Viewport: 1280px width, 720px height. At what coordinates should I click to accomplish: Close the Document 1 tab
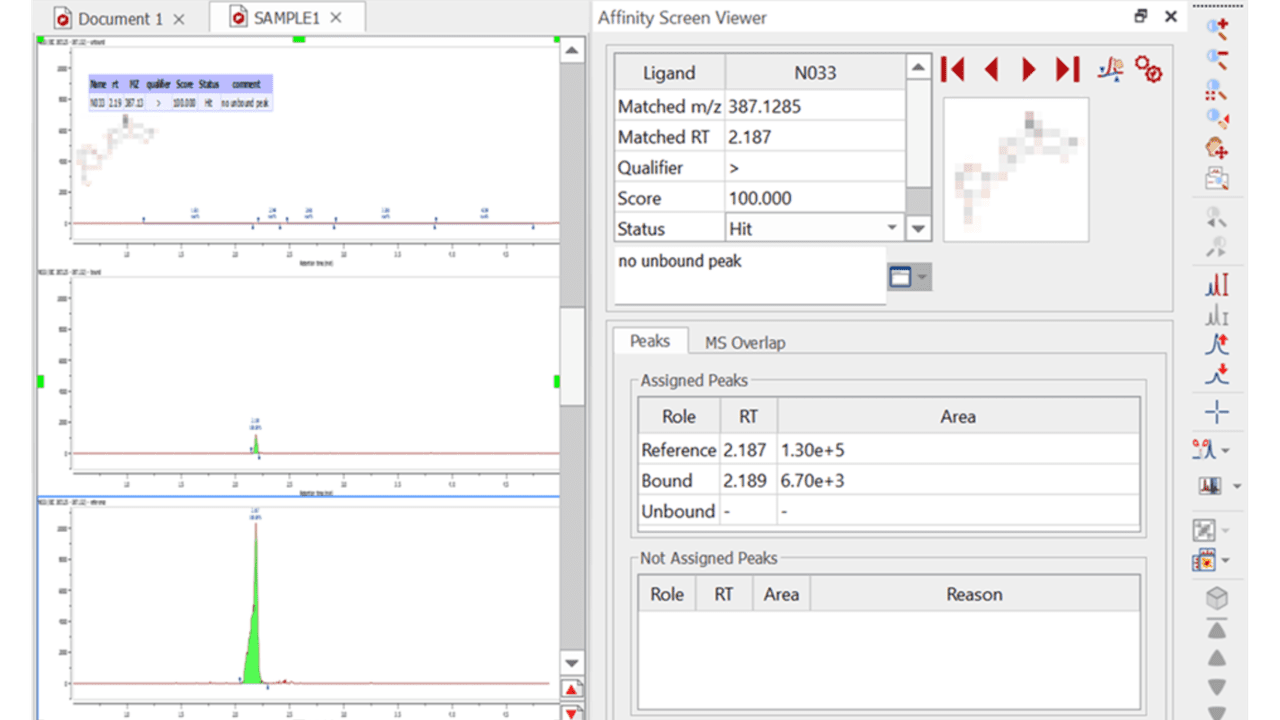[179, 19]
